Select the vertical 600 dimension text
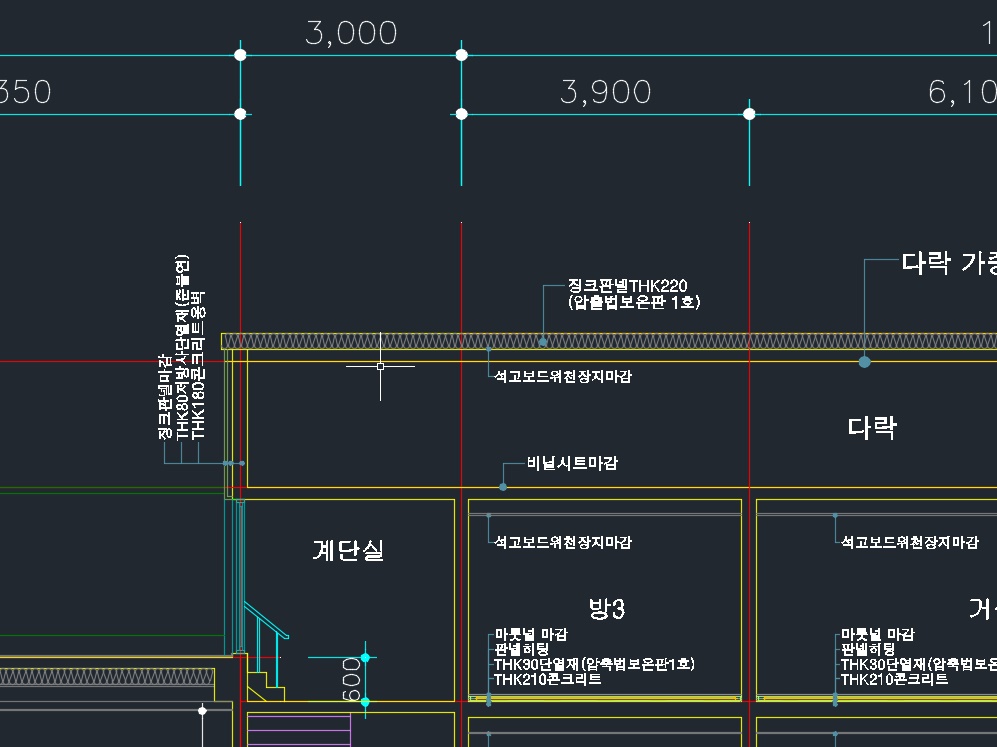This screenshot has height=747, width=997. (352, 679)
